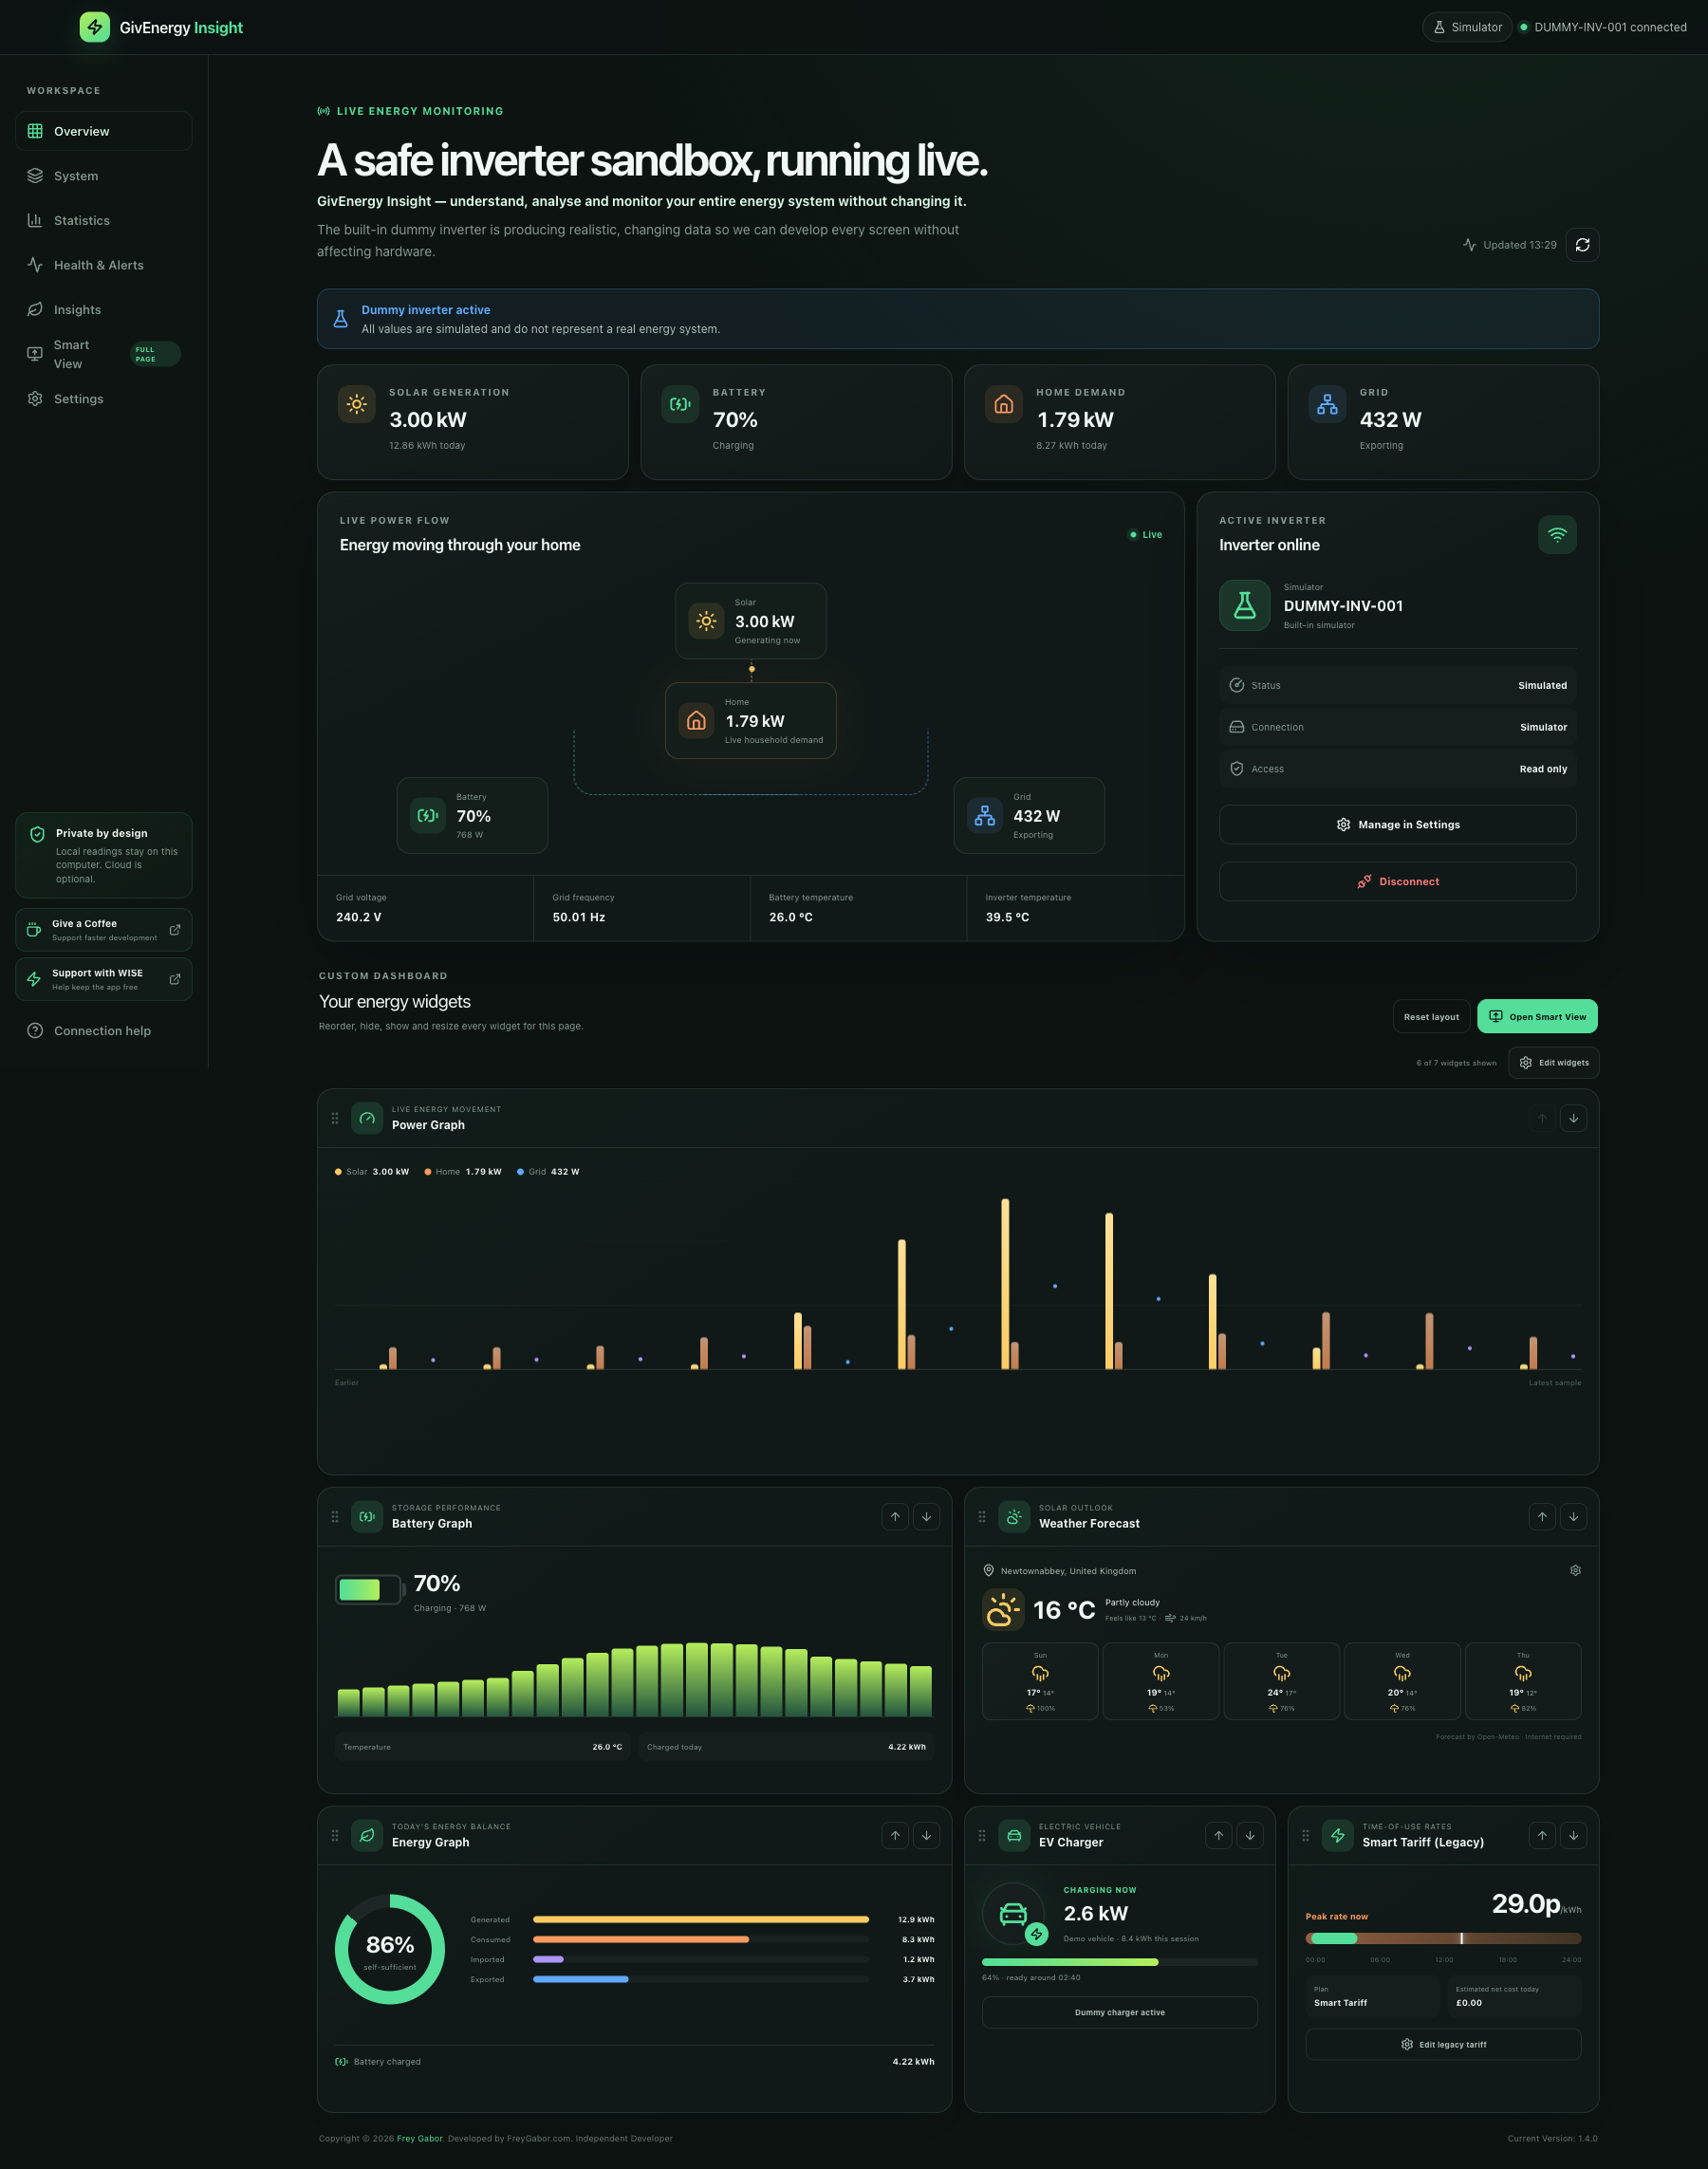The image size is (1708, 2169).
Task: Move the Weather Forecast widget down
Action: click(1573, 1516)
